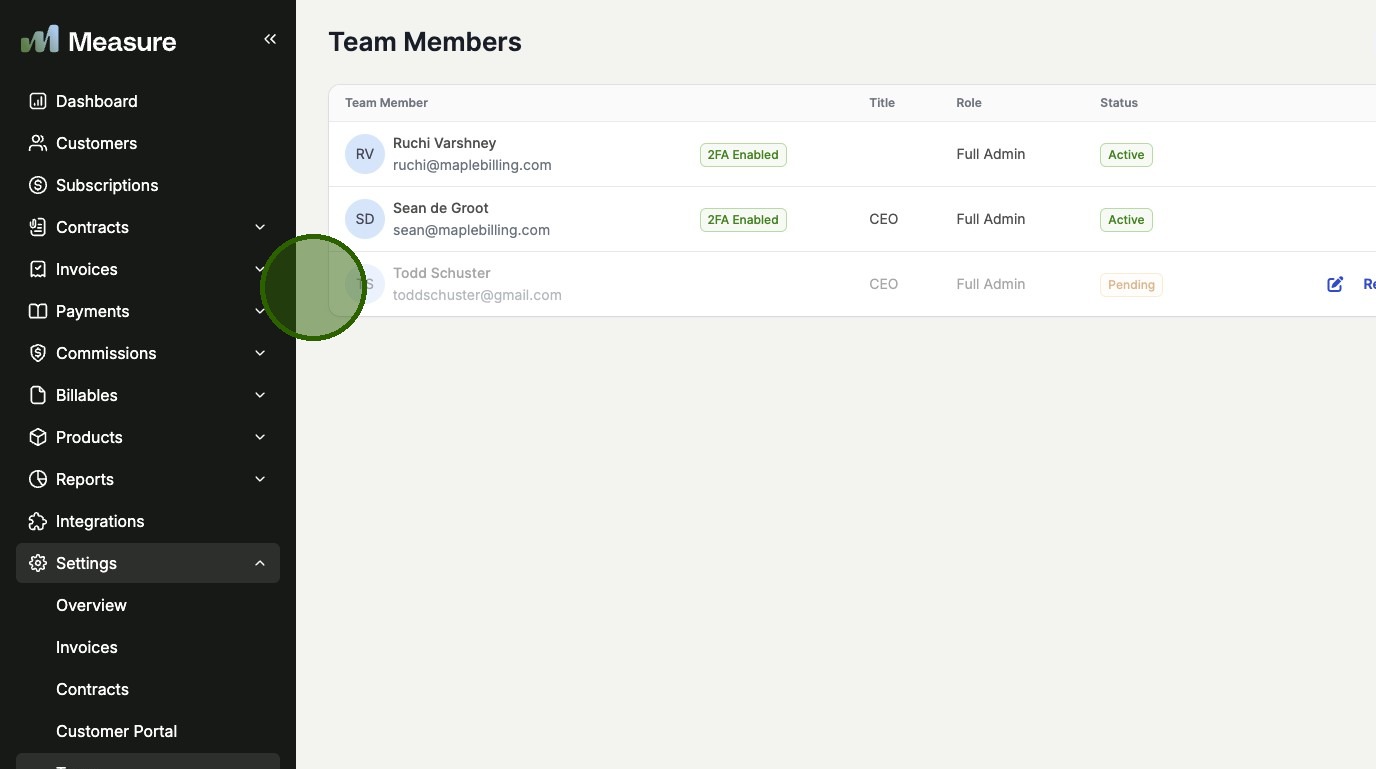This screenshot has width=1376, height=769.
Task: Open Invoices via the sidebar icon
Action: click(x=37, y=269)
